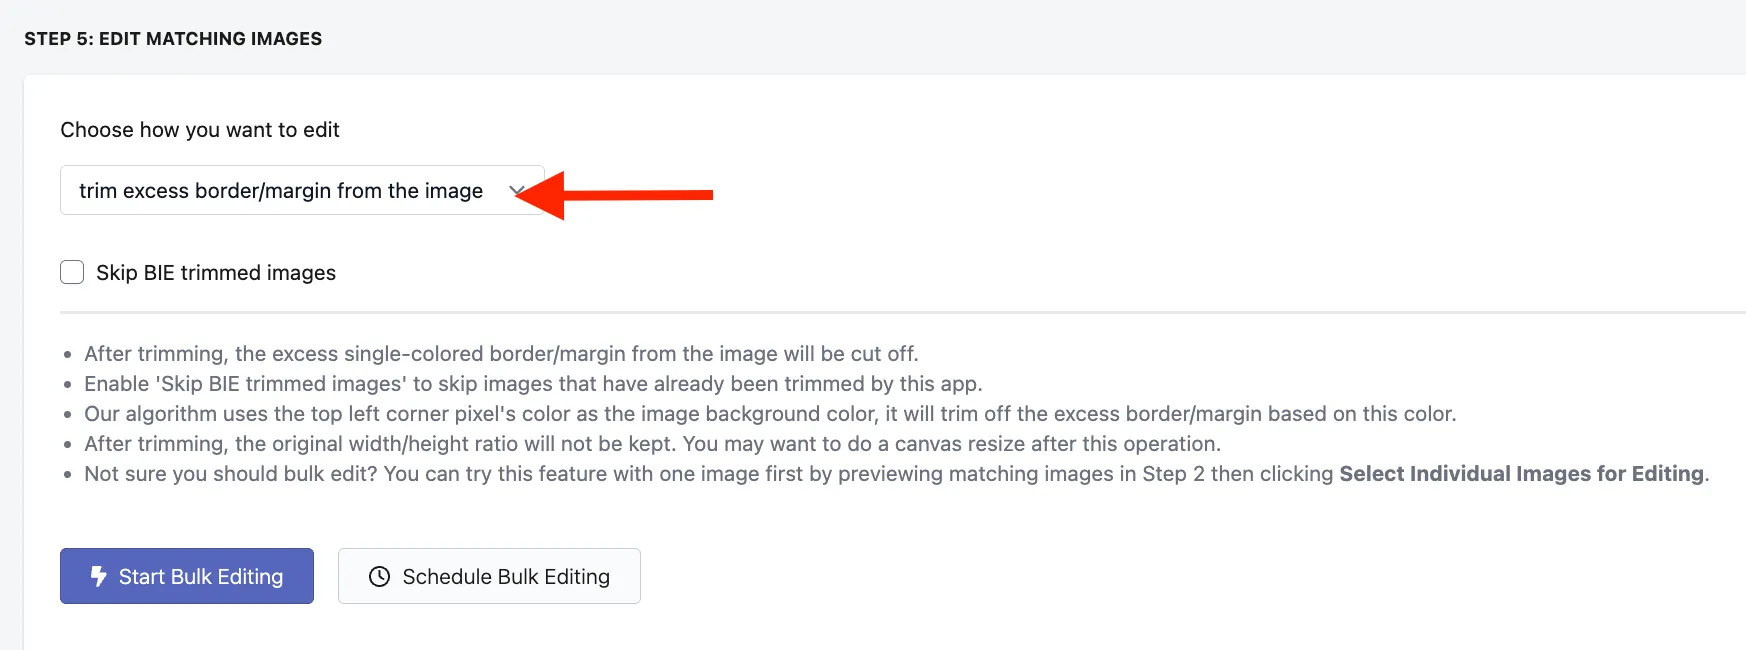Screen dimensions: 1746x650
Task: Click the red arrow annotation pointing at dropdown
Action: click(615, 194)
